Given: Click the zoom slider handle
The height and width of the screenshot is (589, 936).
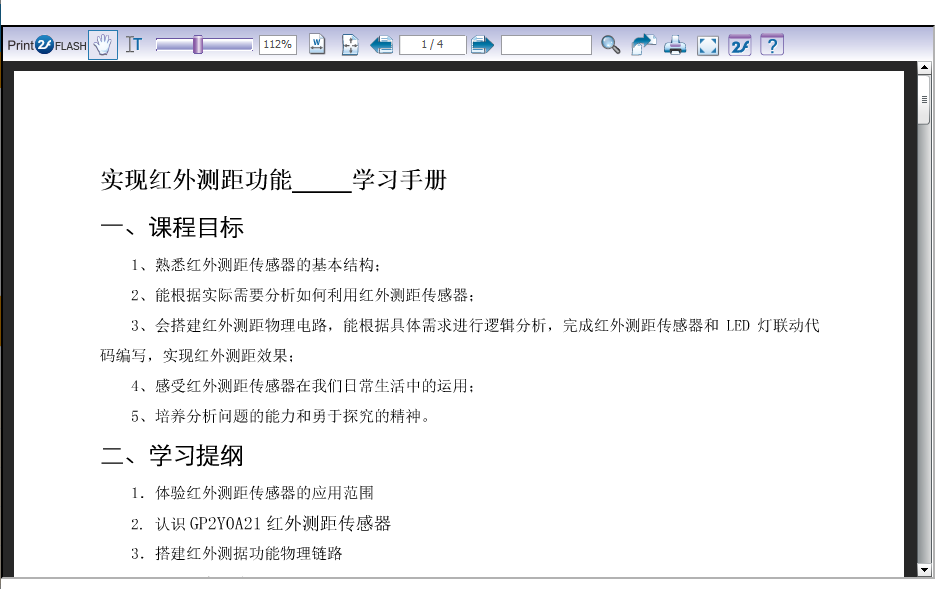Looking at the screenshot, I should (198, 44).
